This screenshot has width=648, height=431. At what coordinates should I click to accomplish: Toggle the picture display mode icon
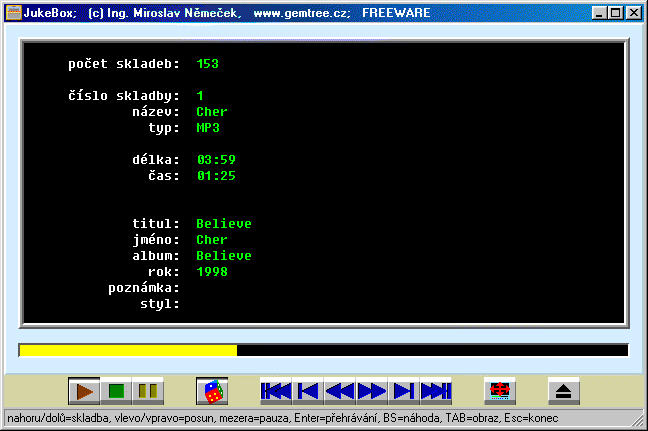pyautogui.click(x=500, y=391)
